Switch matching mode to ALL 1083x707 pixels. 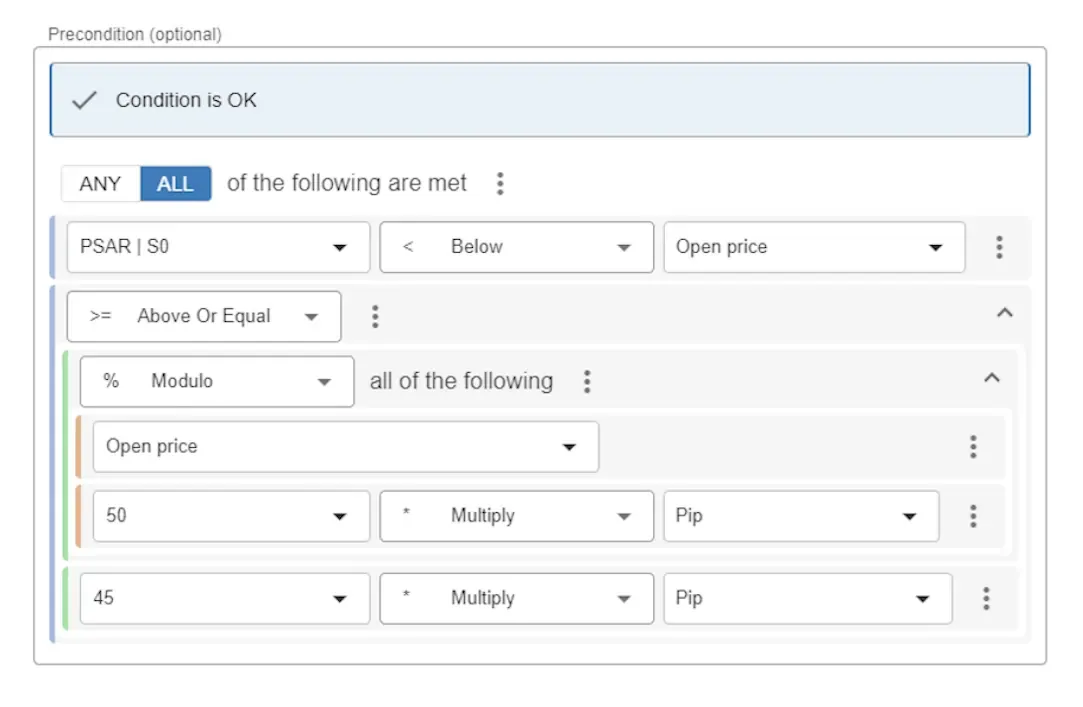(175, 184)
